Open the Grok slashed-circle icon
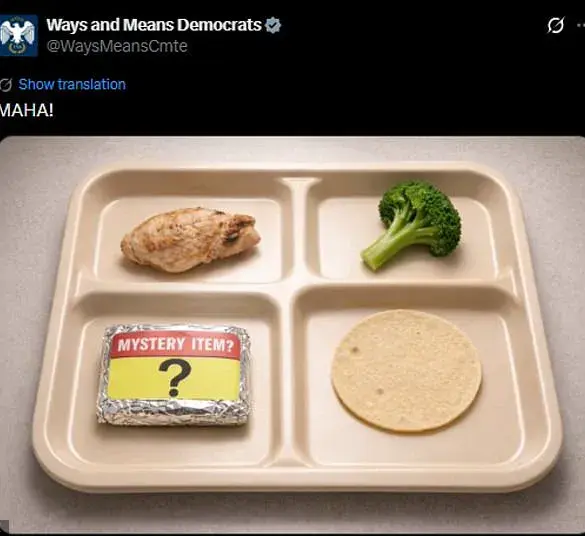Viewport: 585px width, 536px height. click(x=556, y=25)
